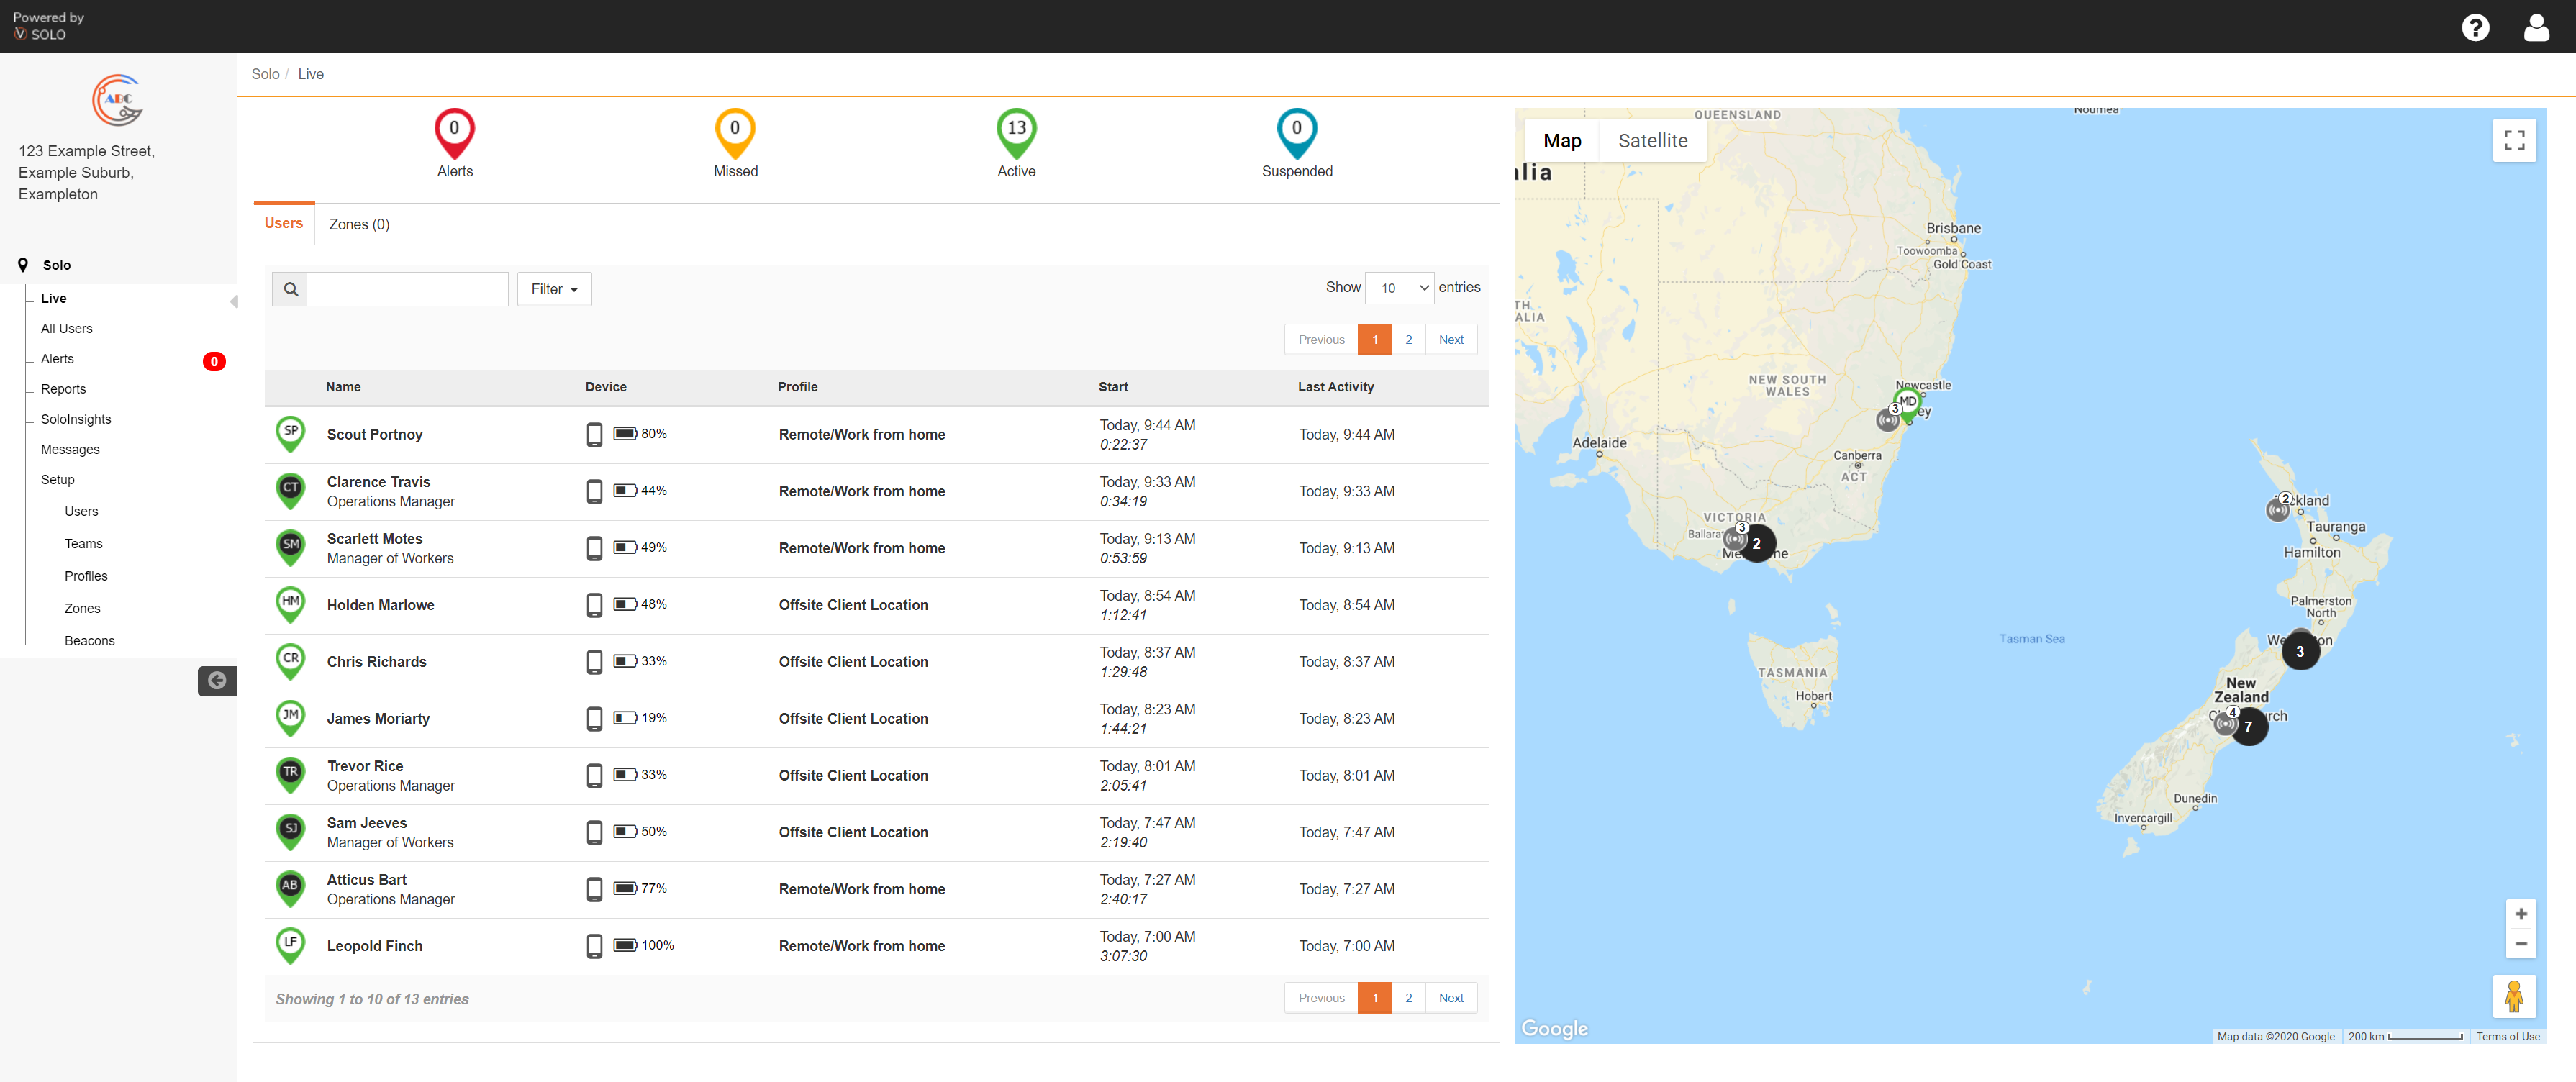The width and height of the screenshot is (2576, 1082).
Task: Click Atticus Bart's battery icon
Action: (x=625, y=888)
